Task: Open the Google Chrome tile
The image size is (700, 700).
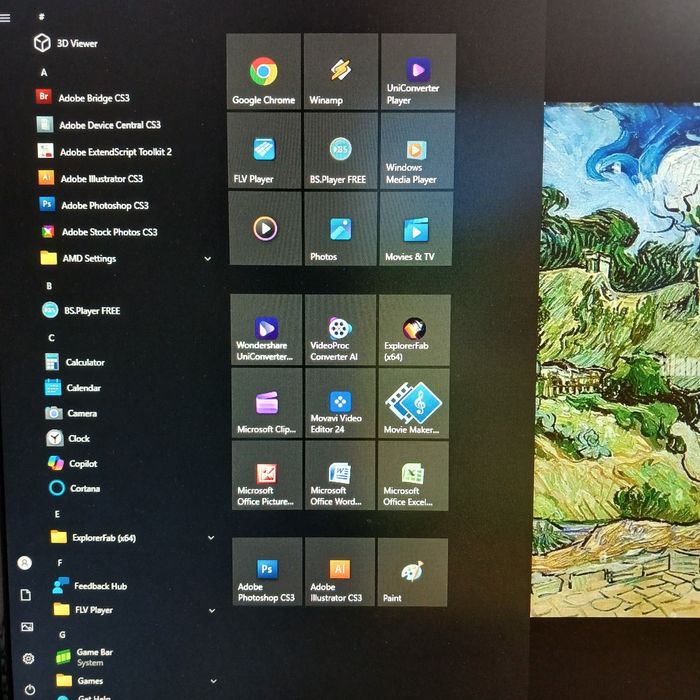Action: point(263,71)
